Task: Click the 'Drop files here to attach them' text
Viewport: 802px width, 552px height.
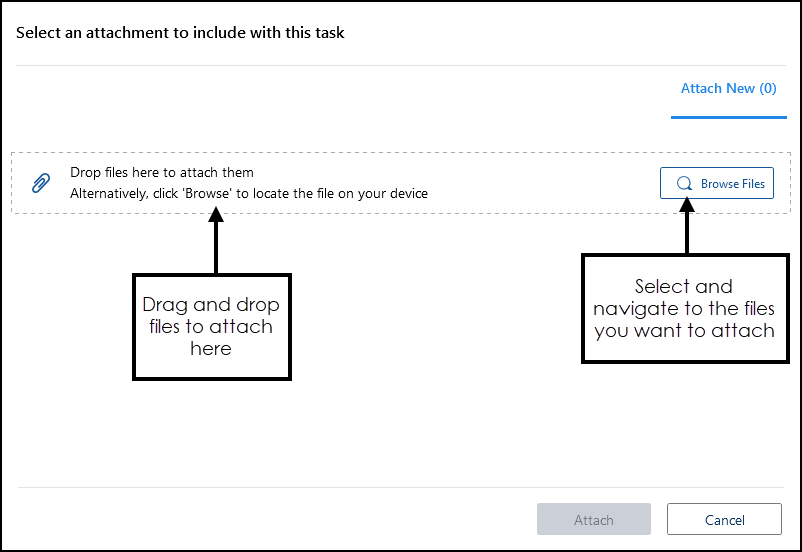Action: [162, 173]
